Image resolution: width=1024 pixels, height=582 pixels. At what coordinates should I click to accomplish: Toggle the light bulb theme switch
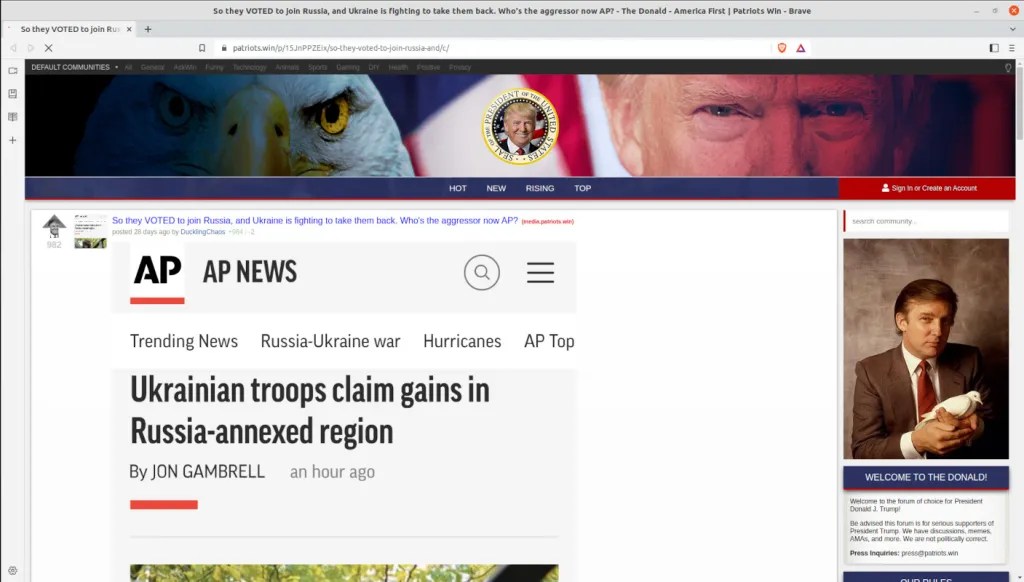[1008, 67]
